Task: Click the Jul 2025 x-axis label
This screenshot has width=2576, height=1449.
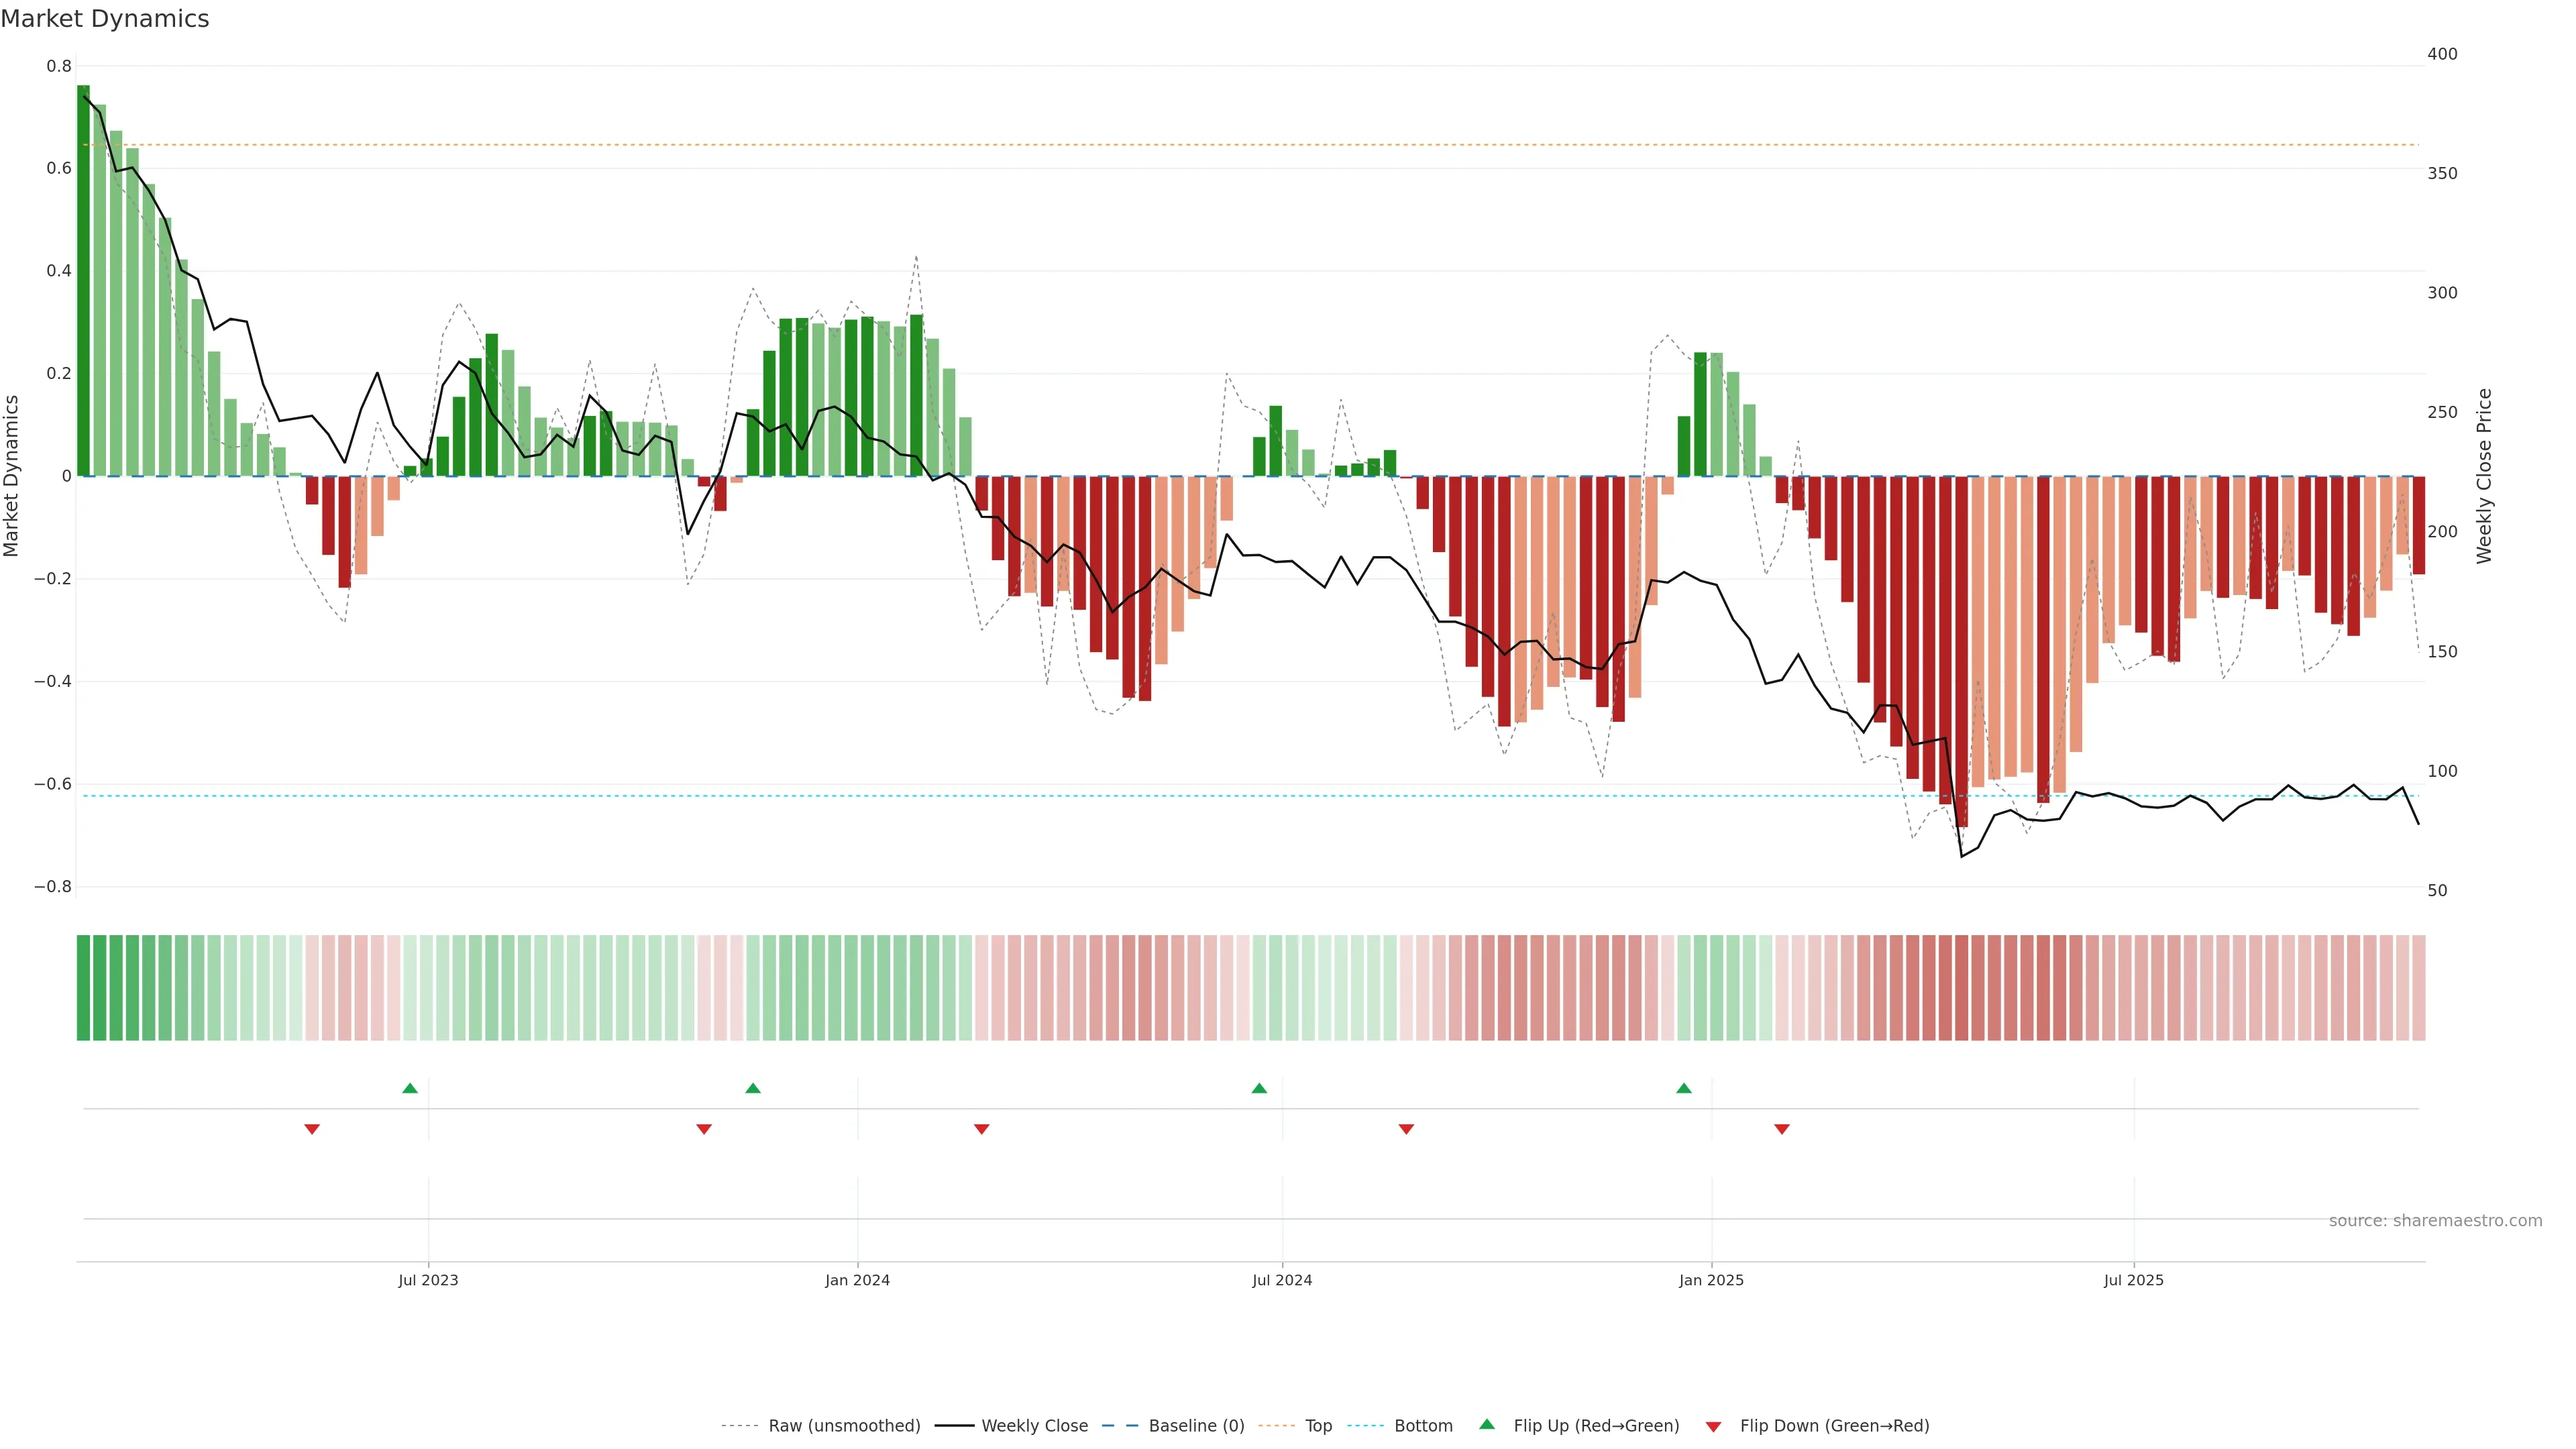Action: click(2133, 1280)
